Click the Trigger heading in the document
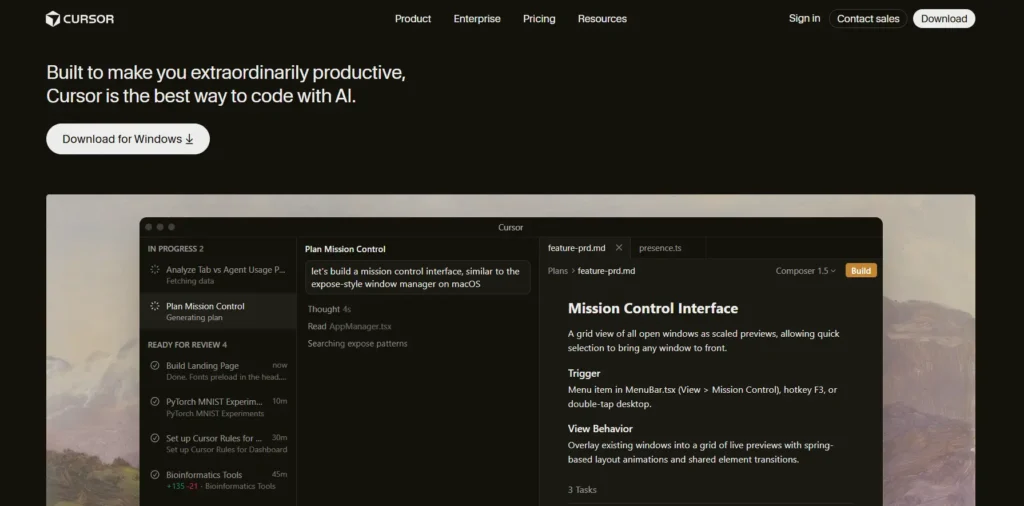Screen dimensions: 1024x506 click(584, 373)
